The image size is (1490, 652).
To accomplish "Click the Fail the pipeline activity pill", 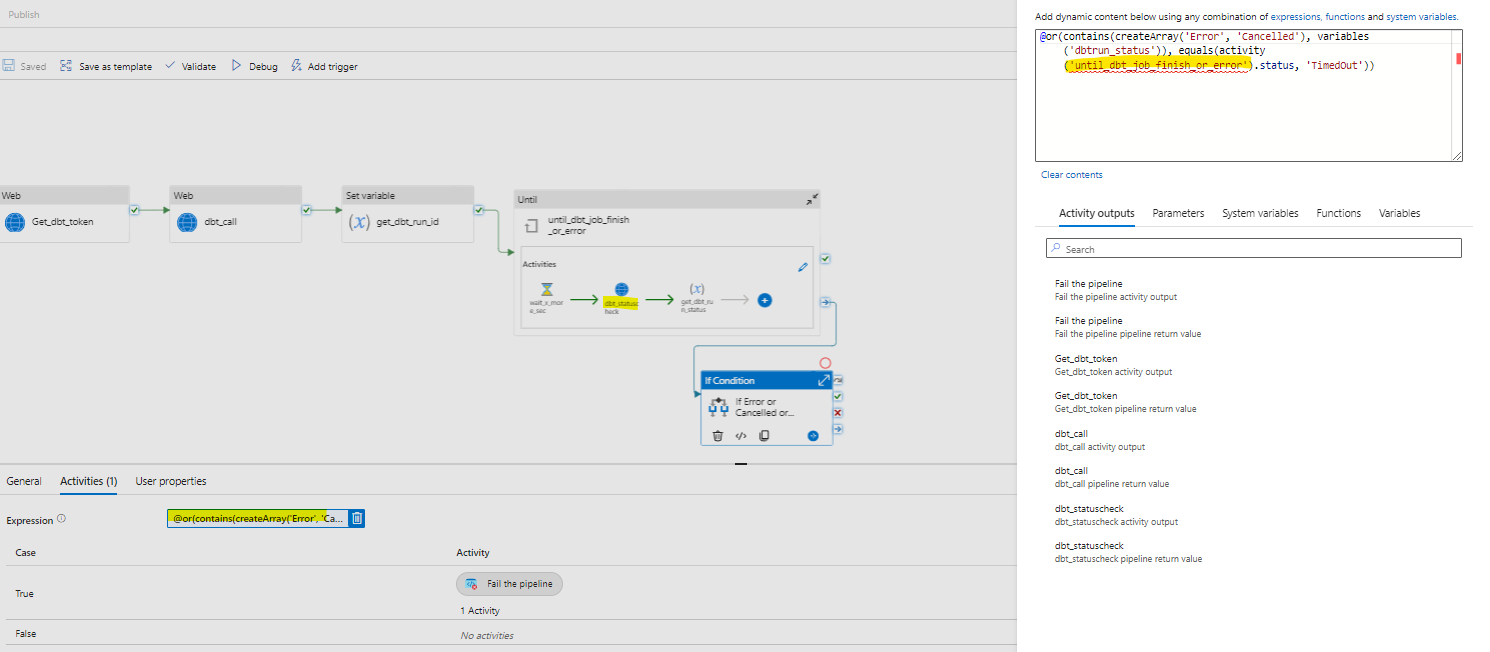I will [x=510, y=584].
